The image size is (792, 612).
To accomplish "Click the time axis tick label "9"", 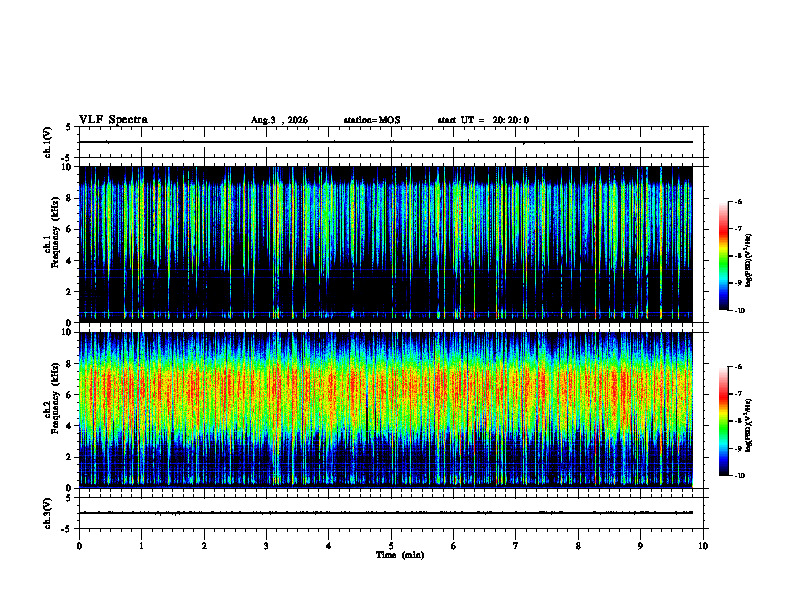I will coord(640,546).
